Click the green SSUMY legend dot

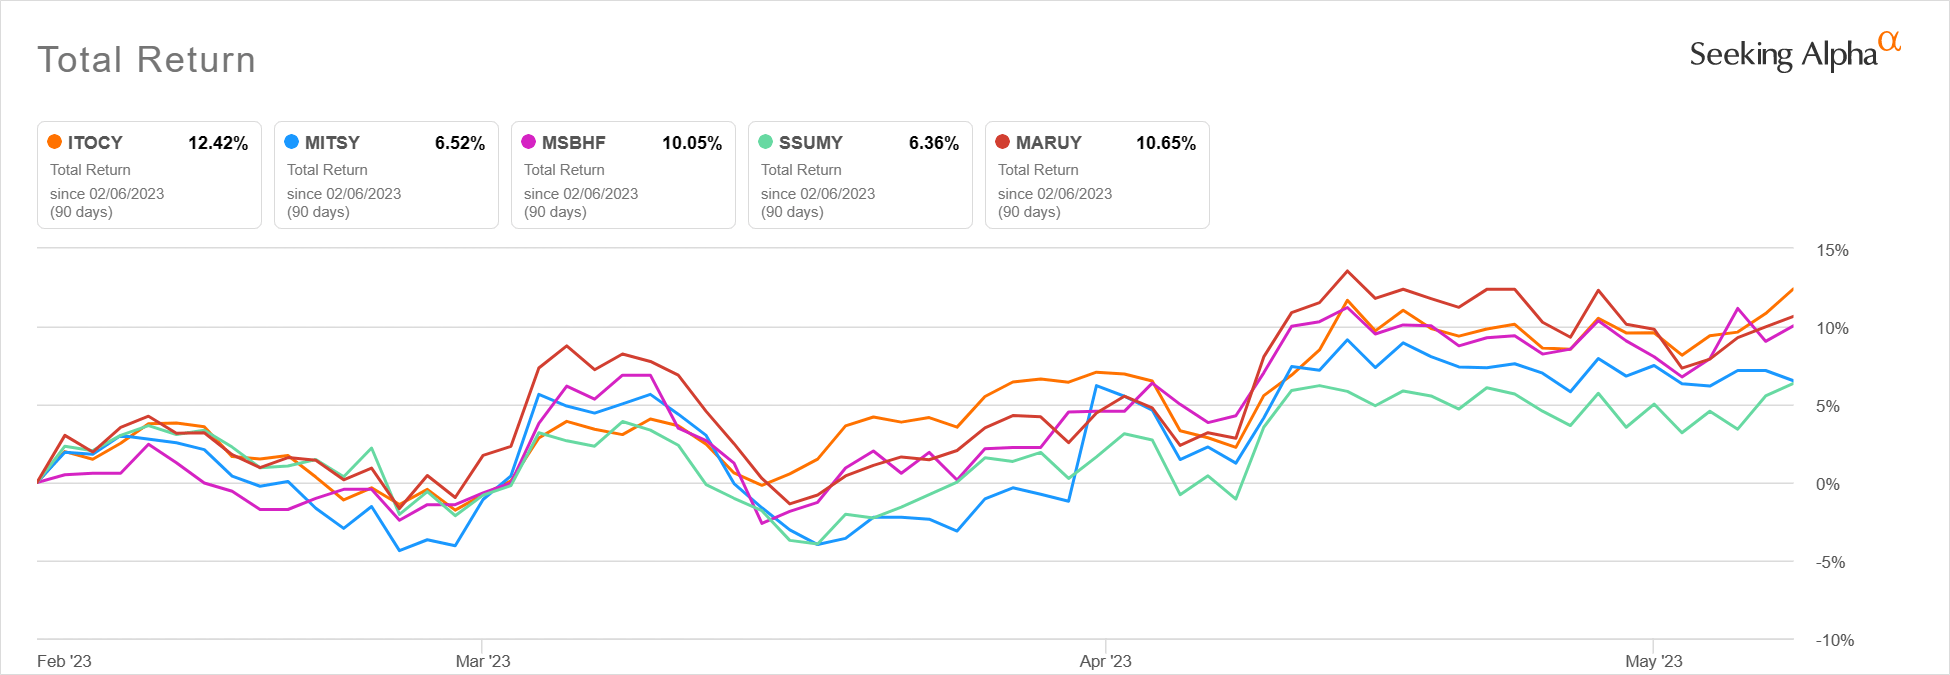[x=766, y=142]
